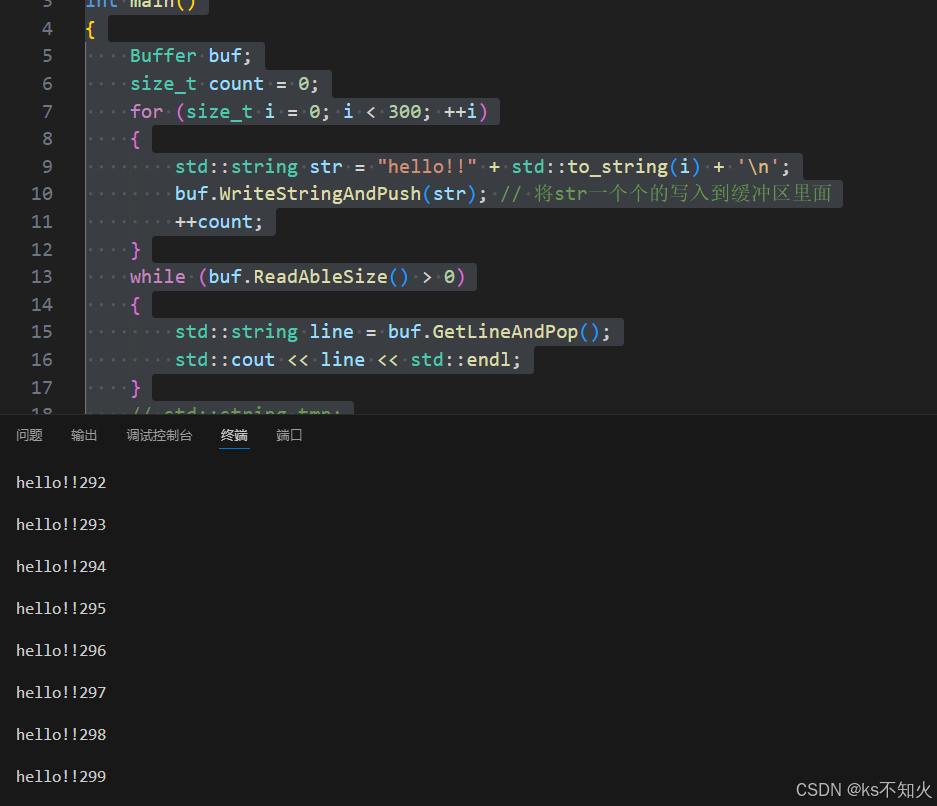
Task: Open the 问题 panel tab
Action: click(x=29, y=436)
